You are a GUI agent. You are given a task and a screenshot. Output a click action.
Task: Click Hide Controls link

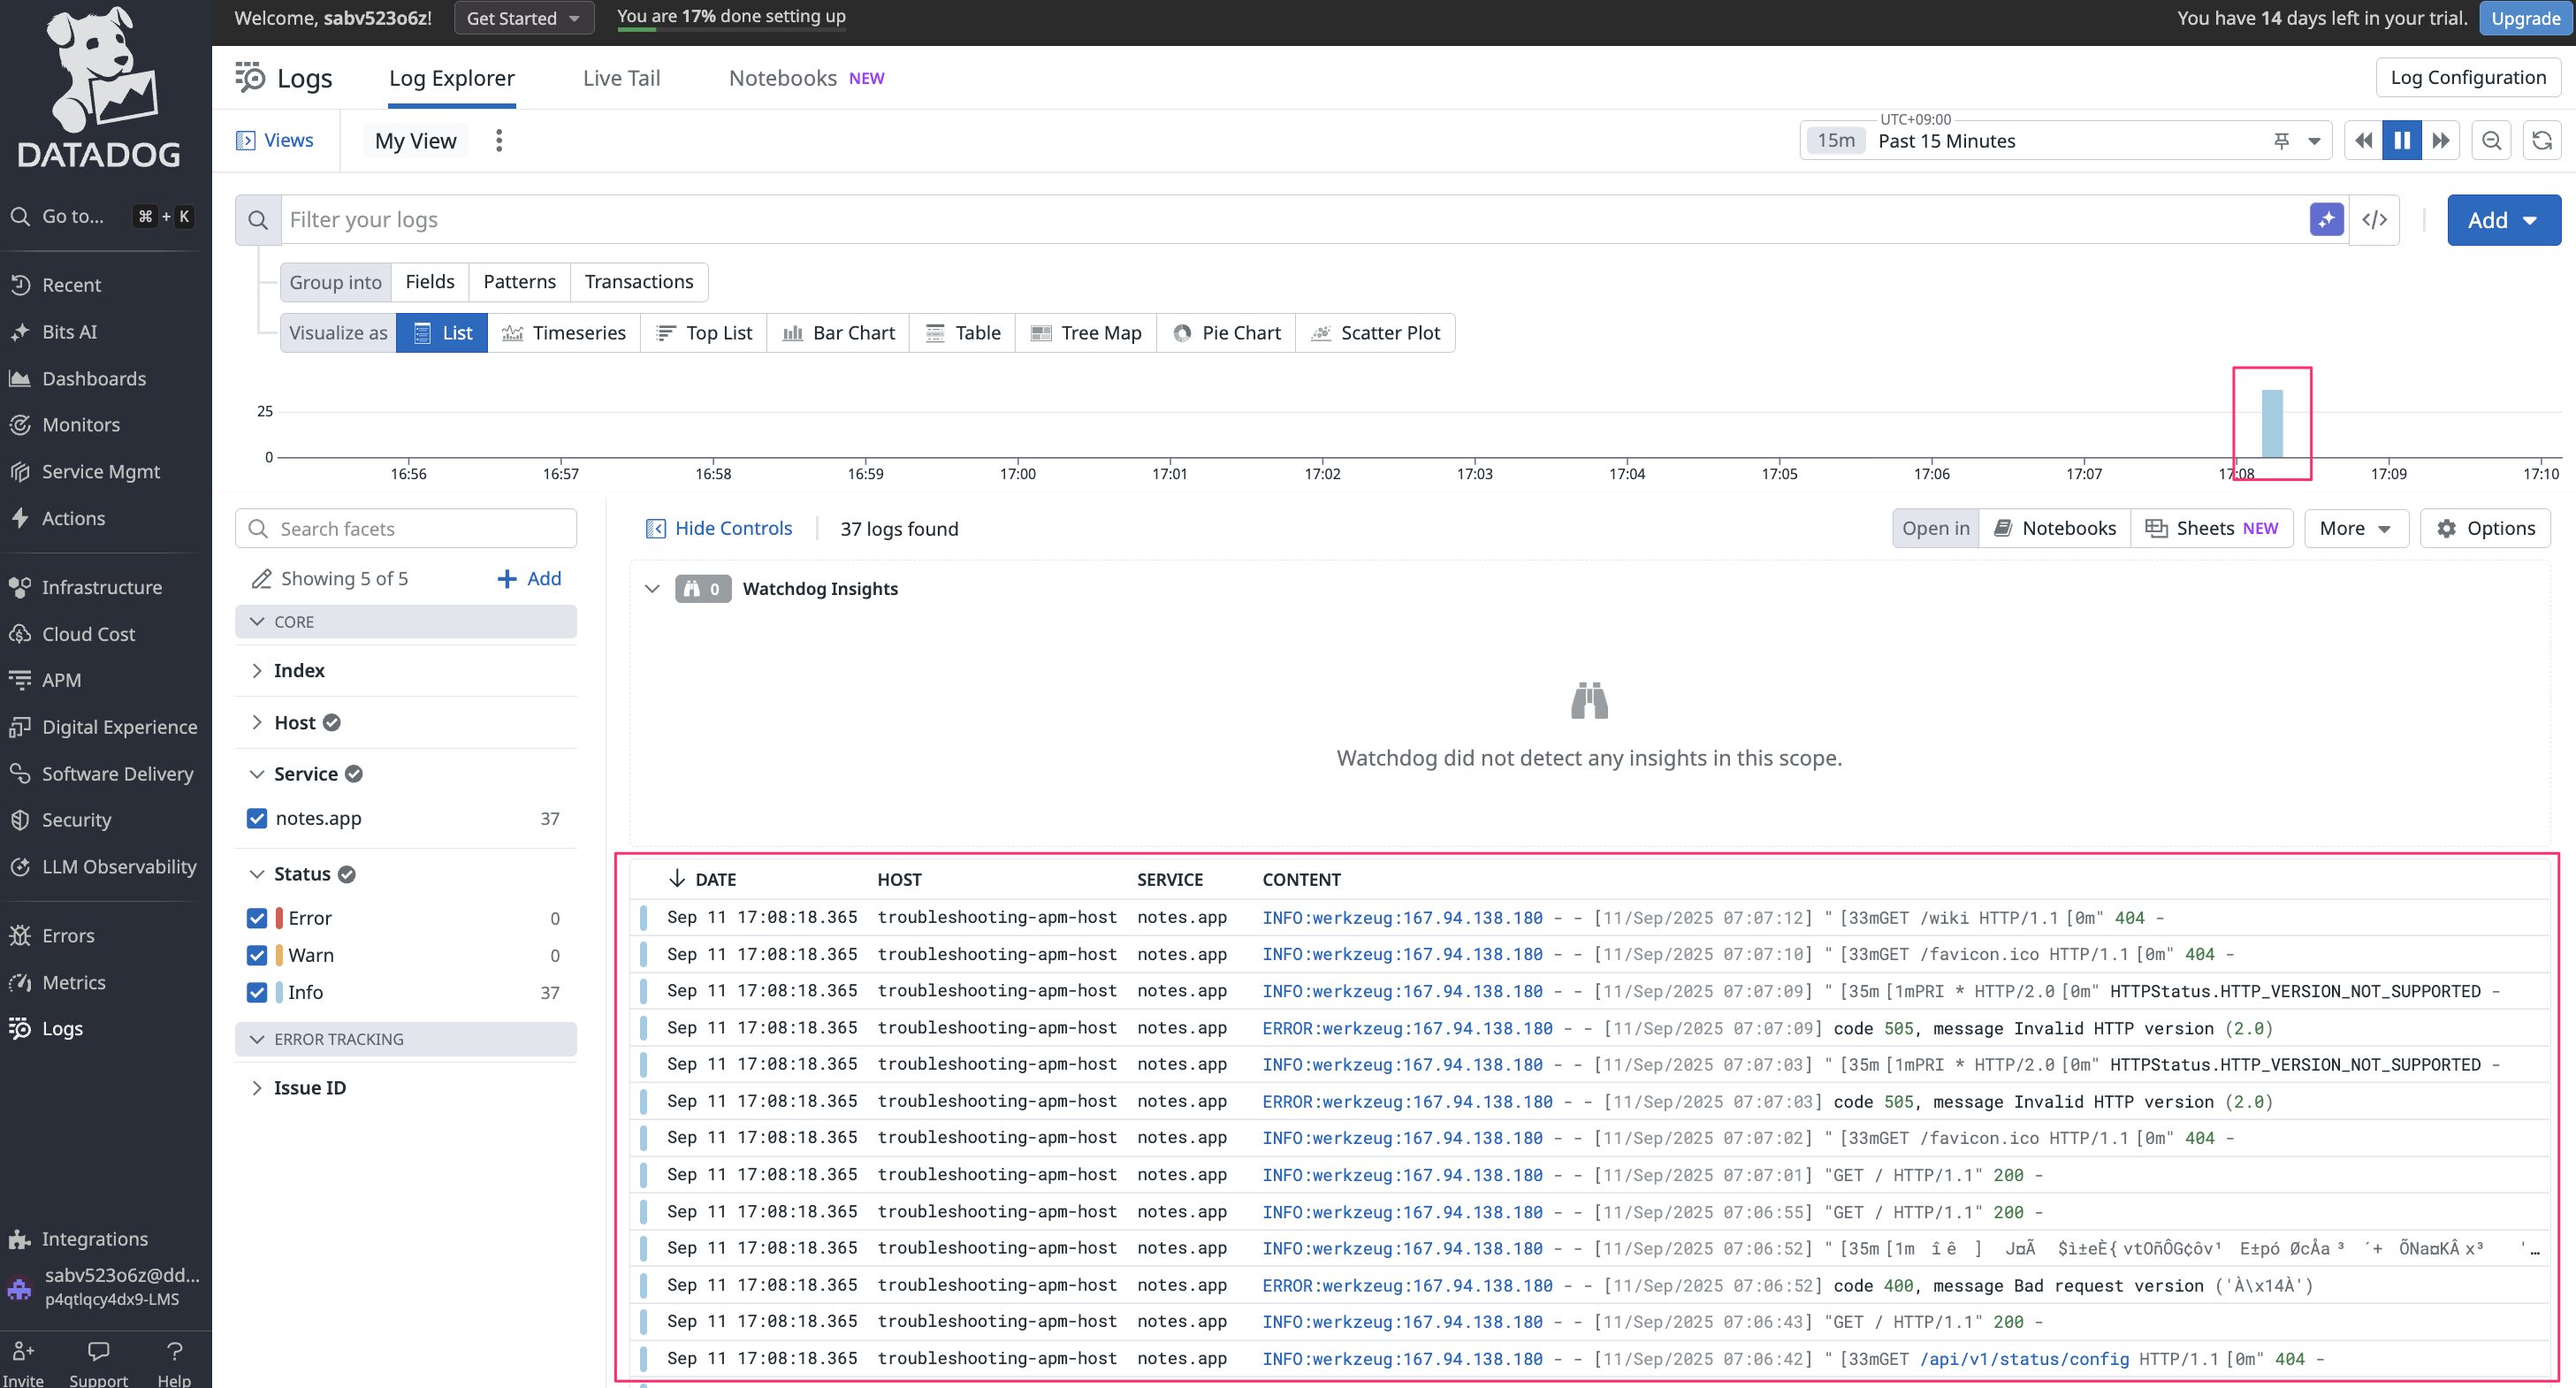tap(719, 528)
